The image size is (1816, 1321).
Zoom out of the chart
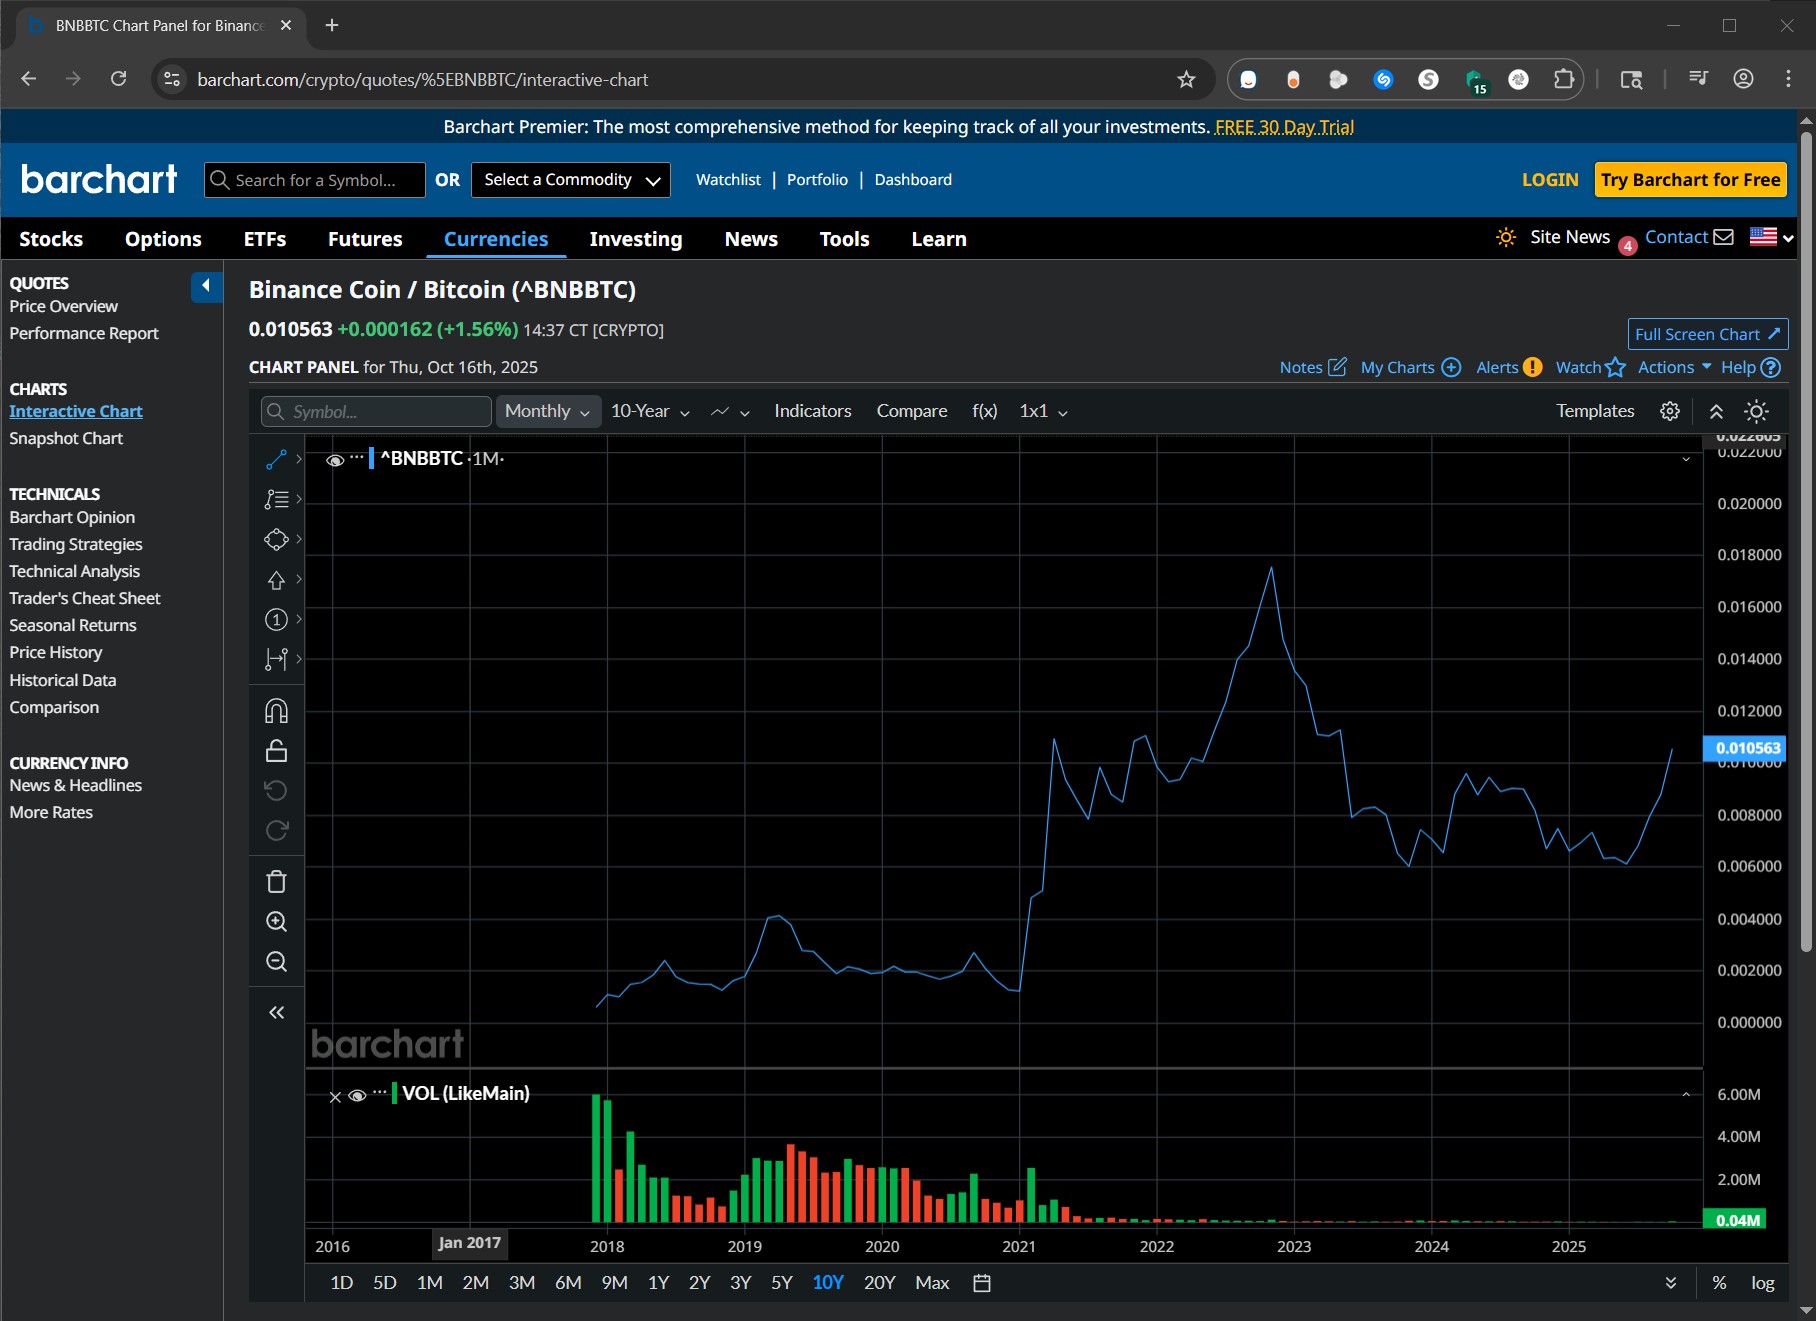(x=276, y=962)
